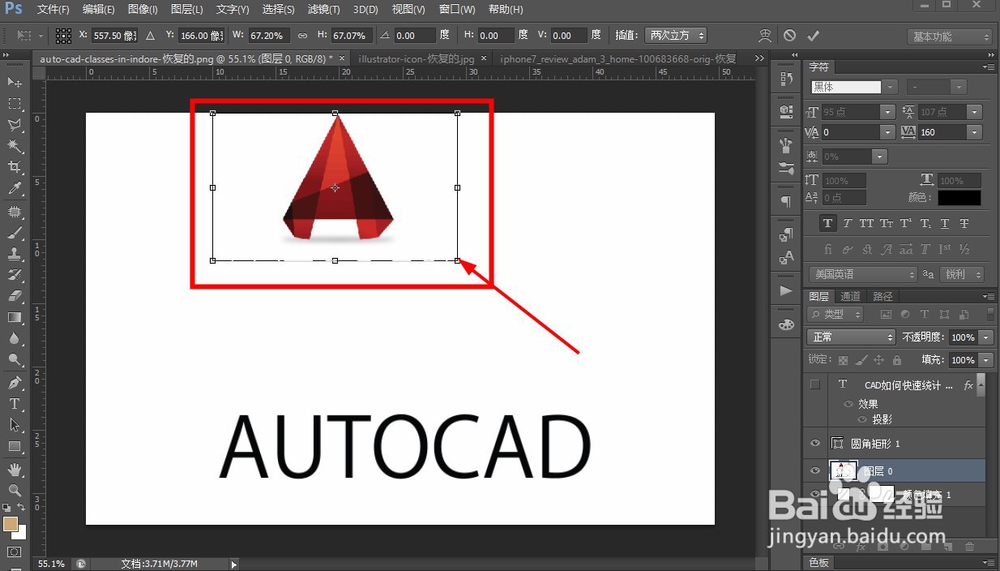Select the 图层 0 layer thumbnail
The width and height of the screenshot is (1000, 571).
(x=842, y=471)
